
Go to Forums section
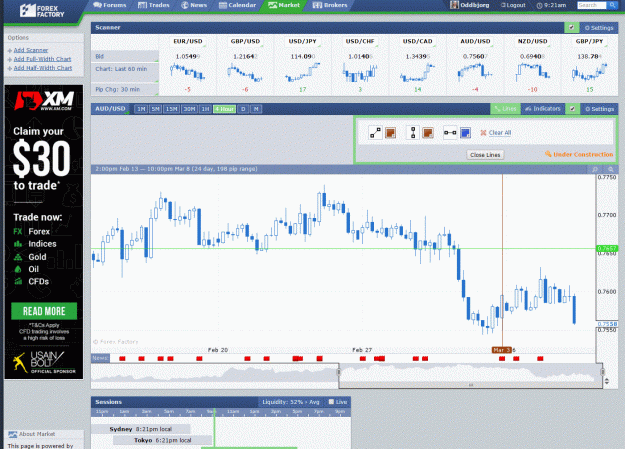click(x=110, y=5)
